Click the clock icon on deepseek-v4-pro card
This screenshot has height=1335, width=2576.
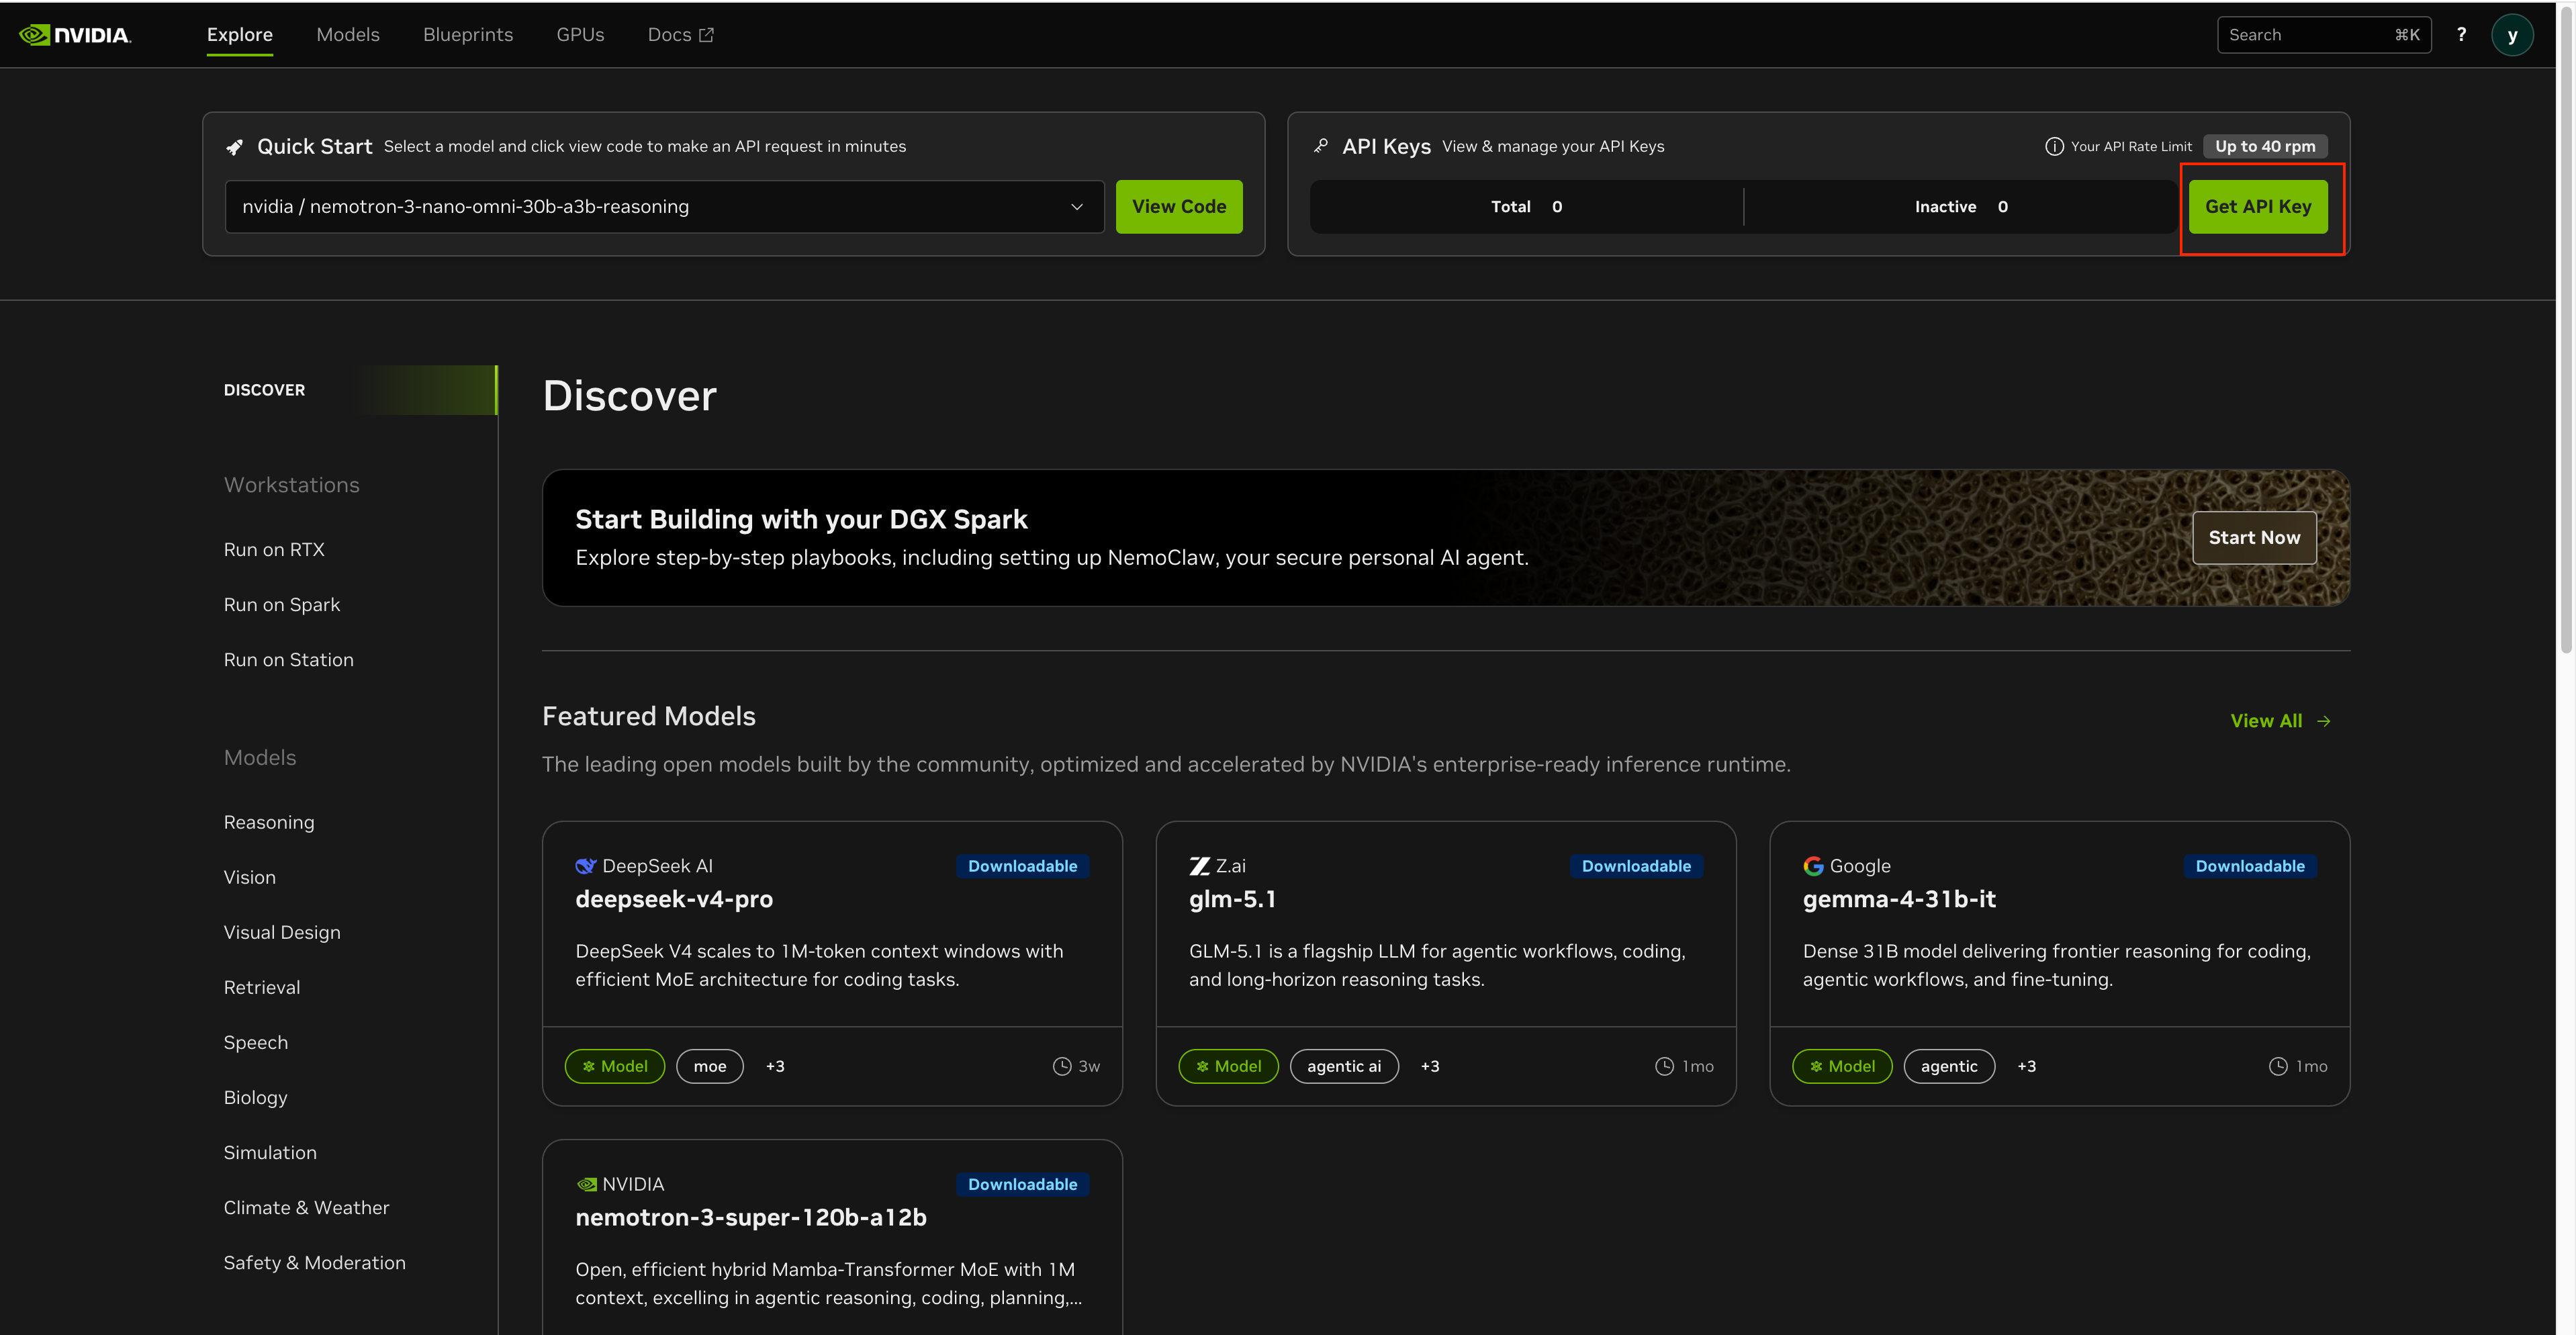pos(1062,1066)
